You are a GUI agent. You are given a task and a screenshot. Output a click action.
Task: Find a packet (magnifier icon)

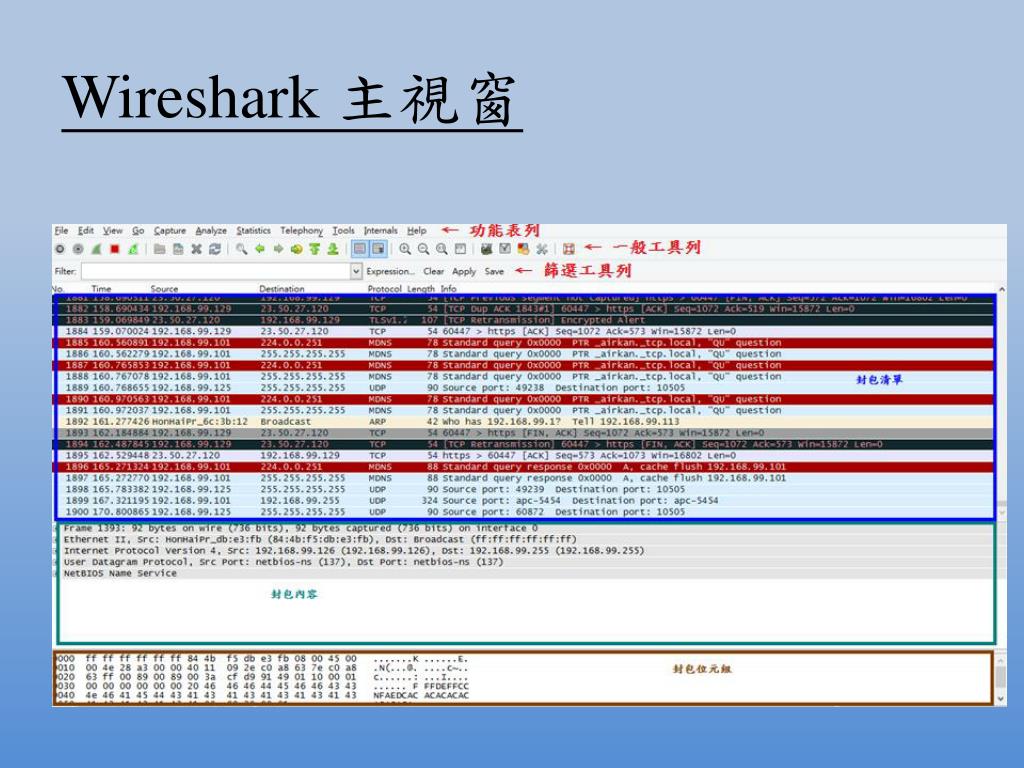(x=242, y=249)
